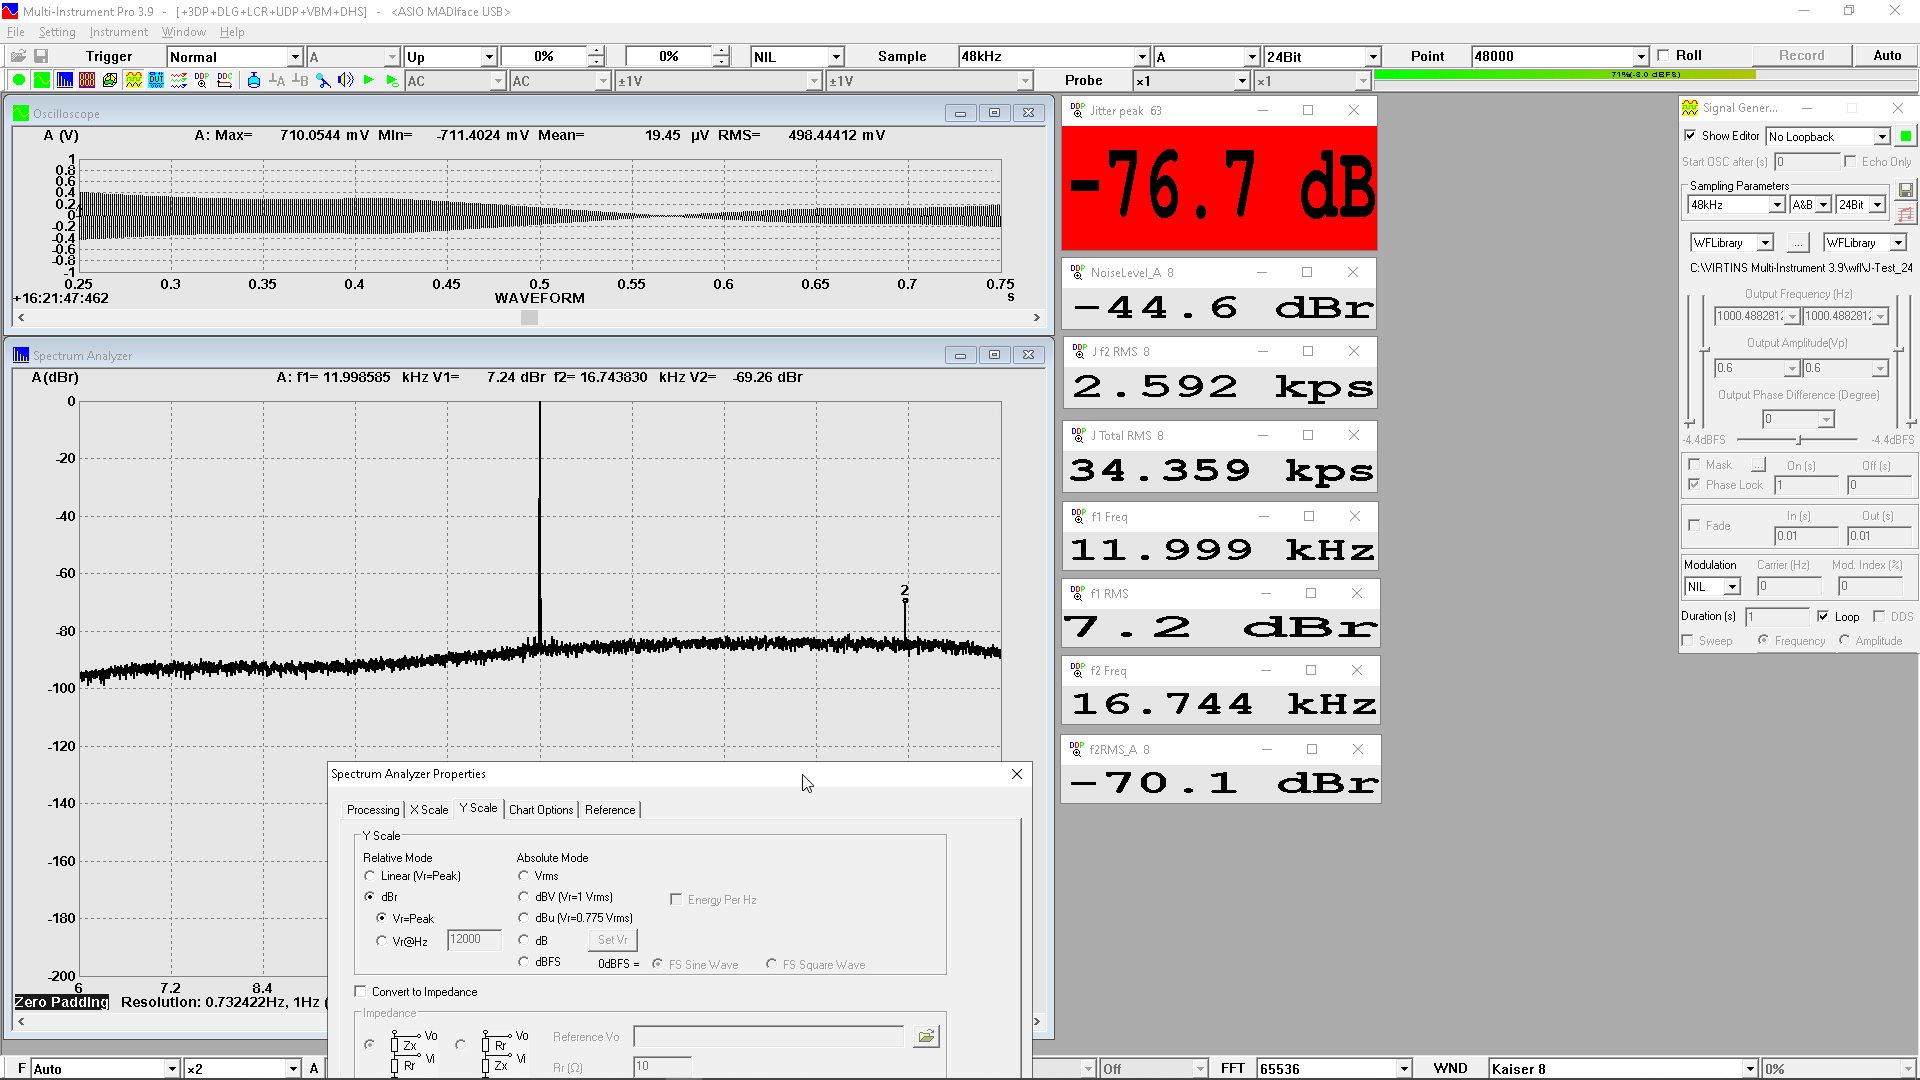Open the Instrument menu
Viewport: 1920px width, 1080px height.
(x=118, y=32)
